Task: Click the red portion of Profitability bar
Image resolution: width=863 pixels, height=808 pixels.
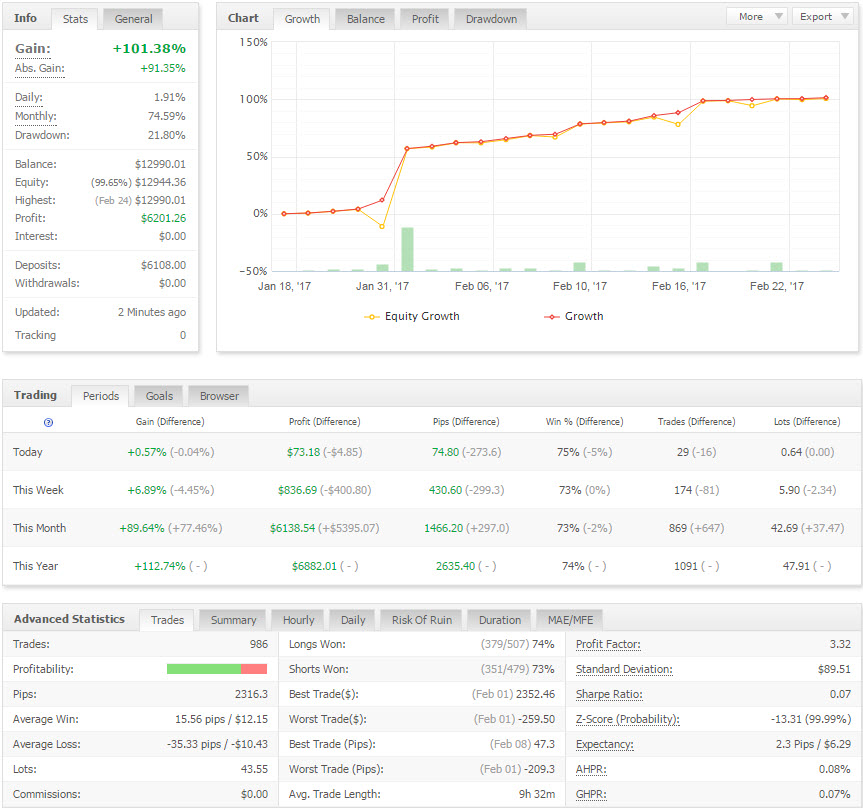Action: [x=254, y=669]
